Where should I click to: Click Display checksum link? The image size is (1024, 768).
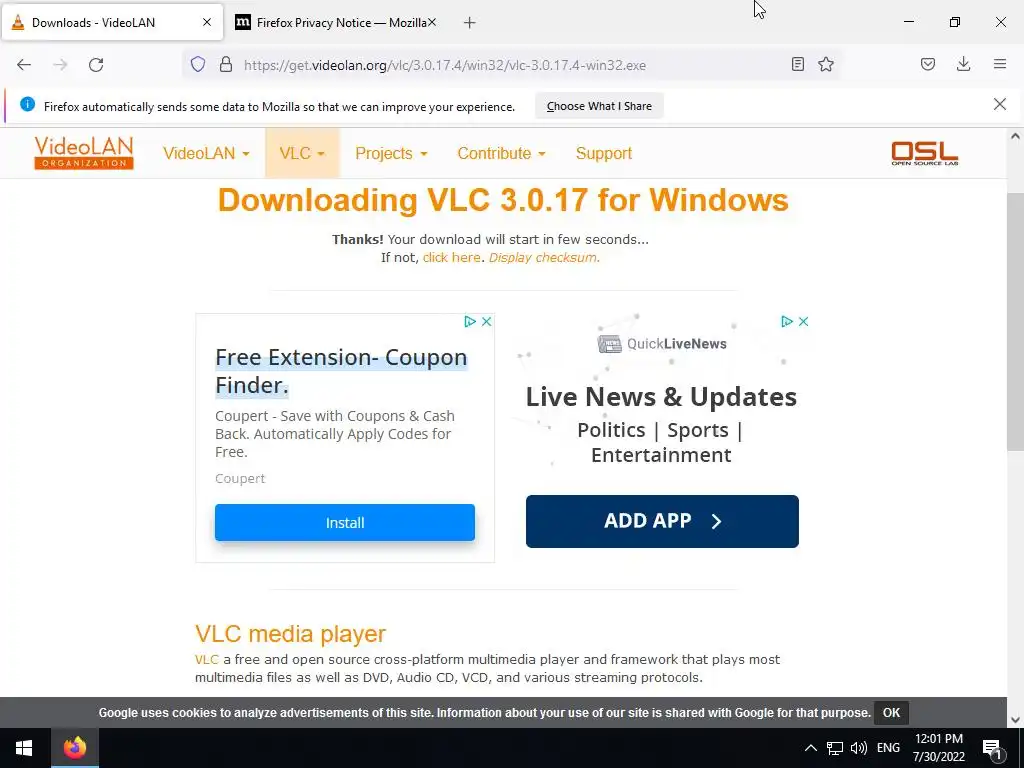click(x=544, y=257)
